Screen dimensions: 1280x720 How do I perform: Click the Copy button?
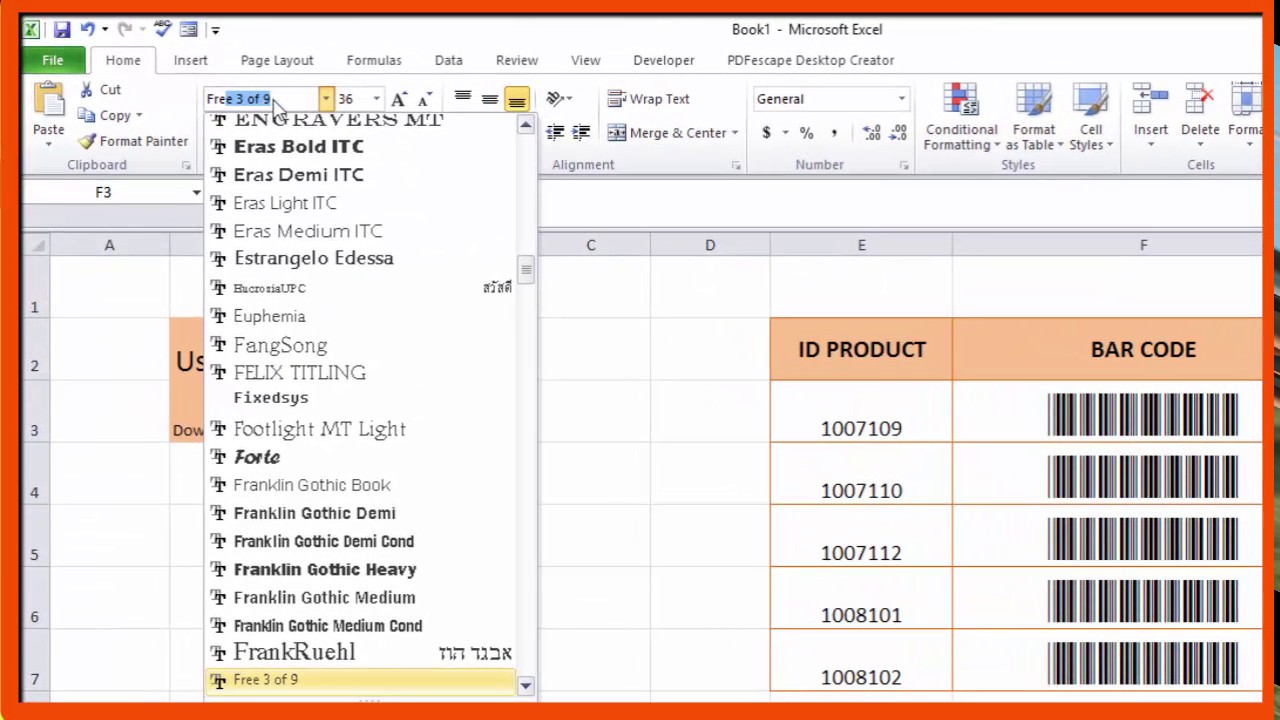point(106,115)
